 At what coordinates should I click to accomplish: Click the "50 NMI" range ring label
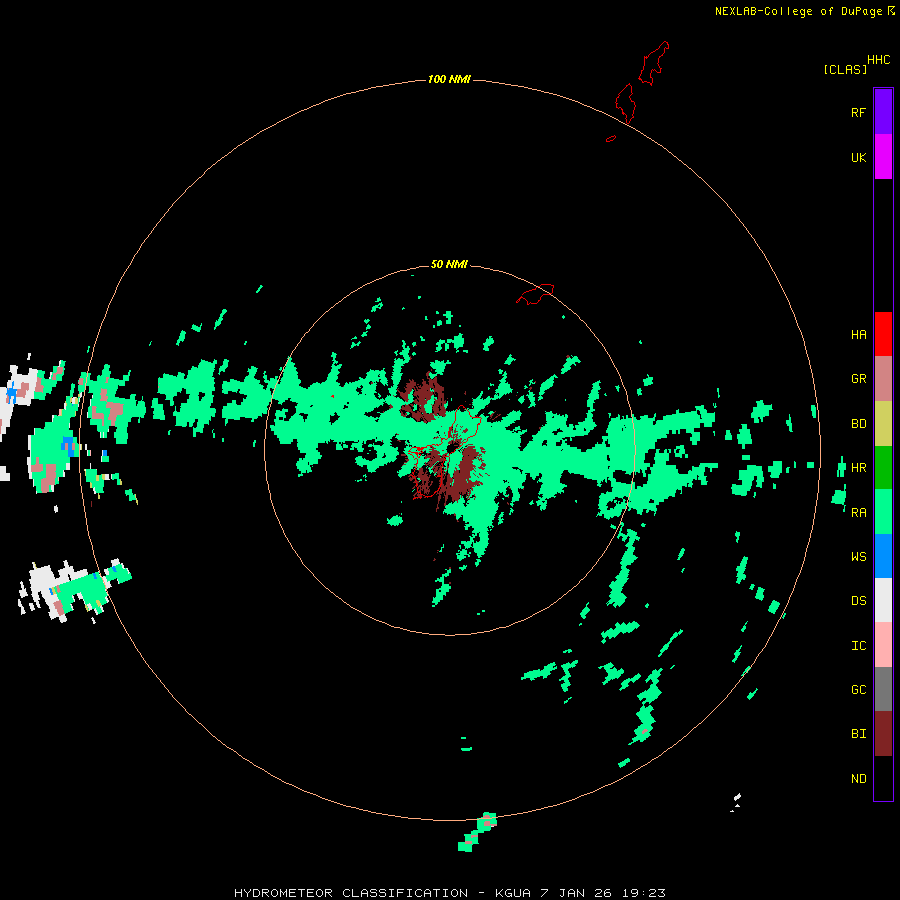449,264
